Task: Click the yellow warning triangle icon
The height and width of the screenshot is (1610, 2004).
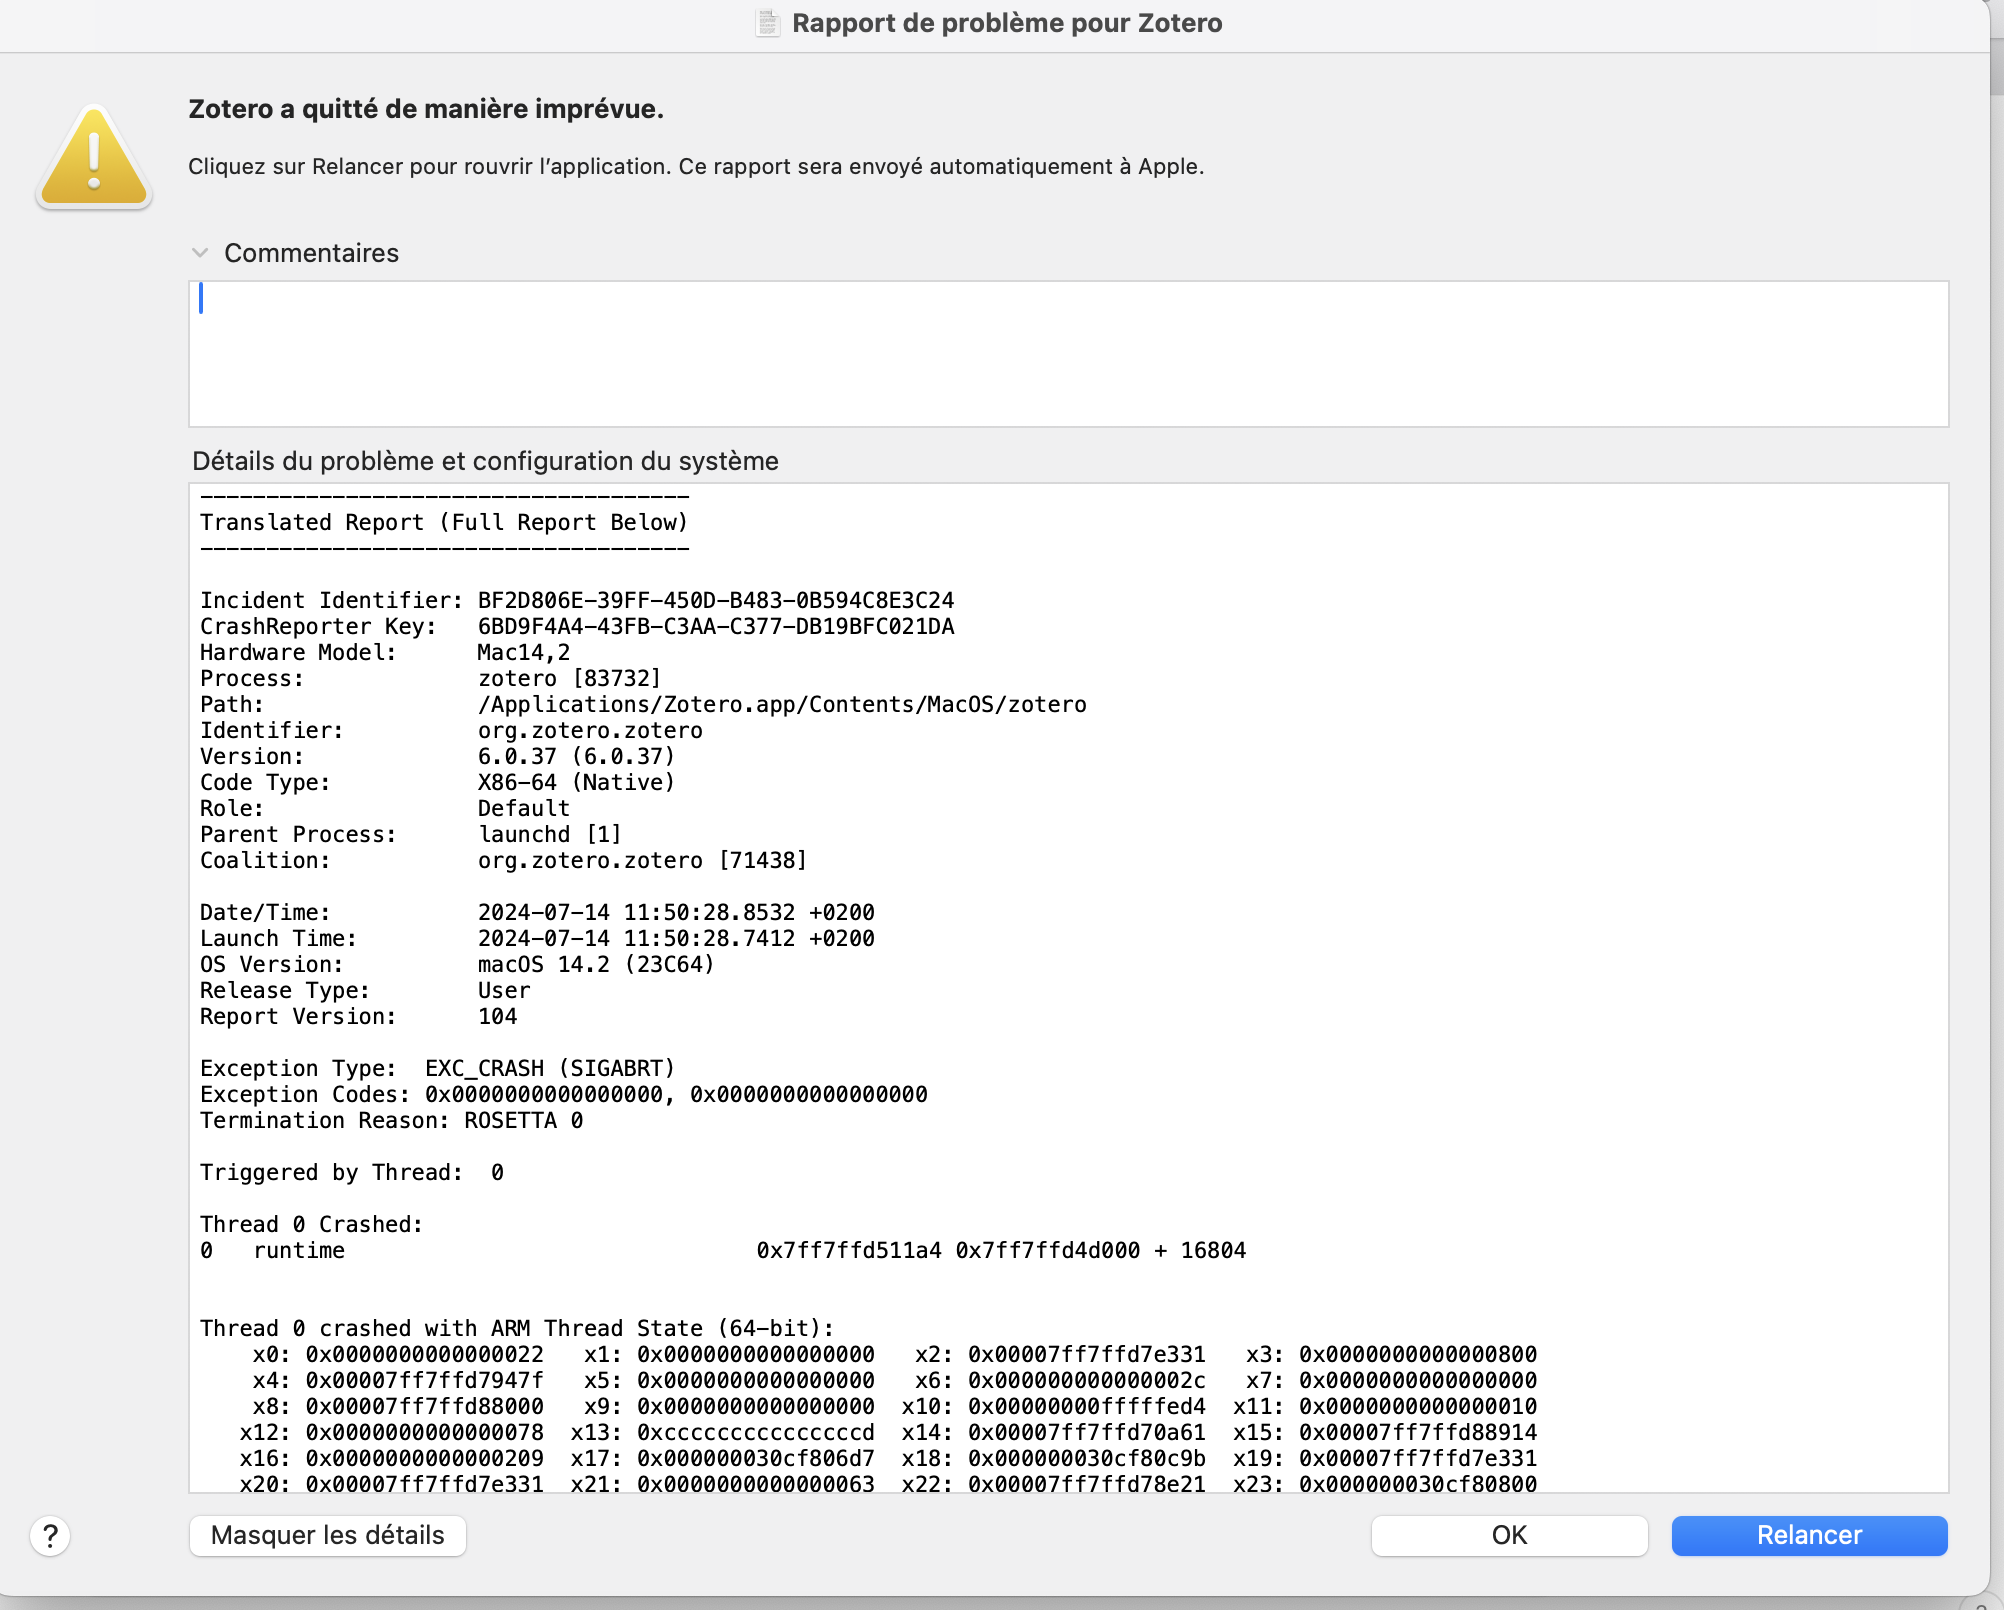Action: [94, 158]
